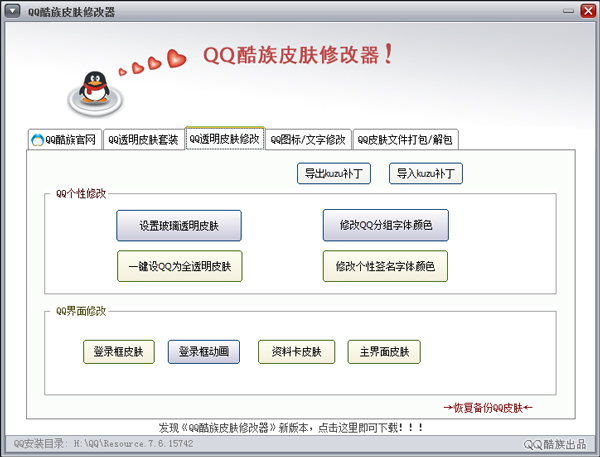
Task: Click the 恢复备份QQ皮肤 restore link
Action: pos(488,407)
